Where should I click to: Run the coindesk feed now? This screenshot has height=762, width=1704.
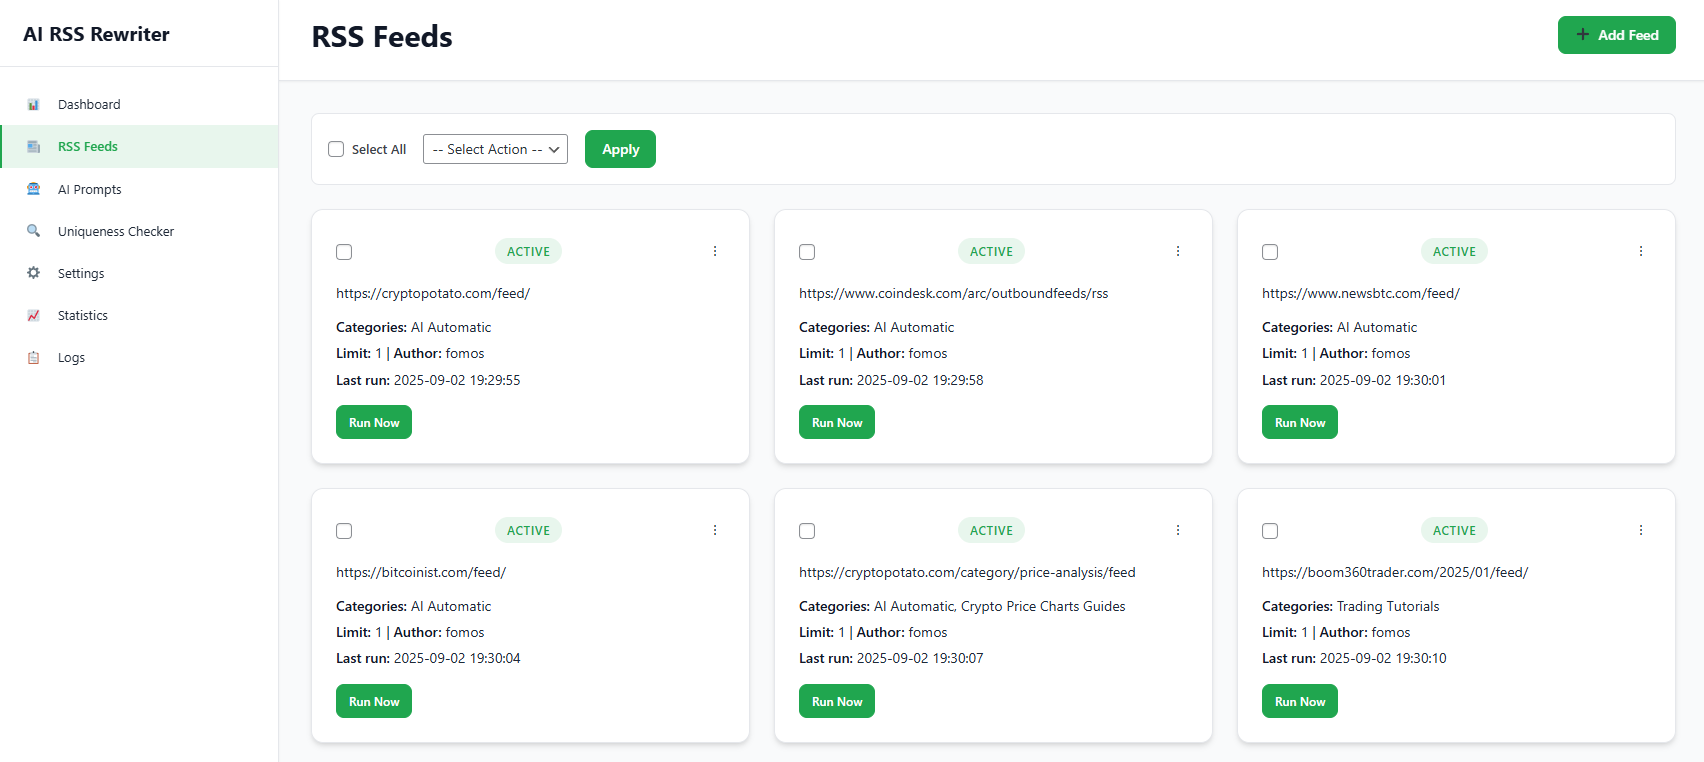[x=836, y=422]
